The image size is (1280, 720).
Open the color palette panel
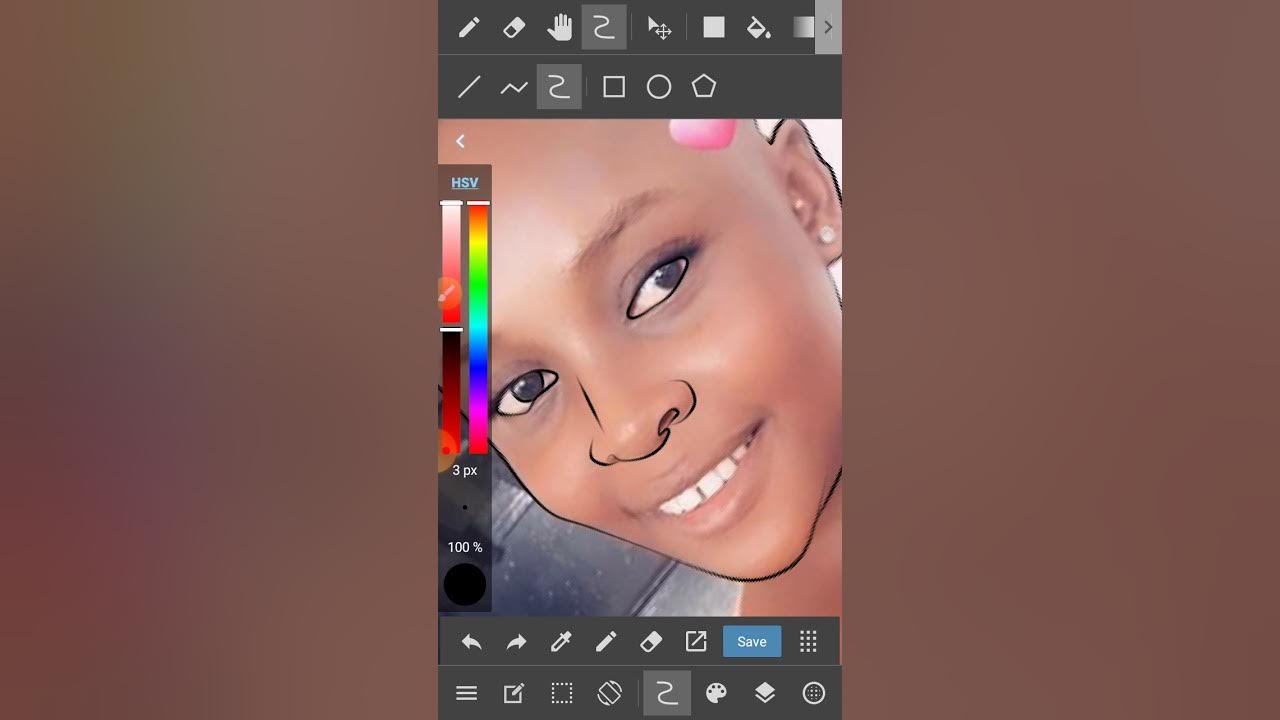coord(716,693)
